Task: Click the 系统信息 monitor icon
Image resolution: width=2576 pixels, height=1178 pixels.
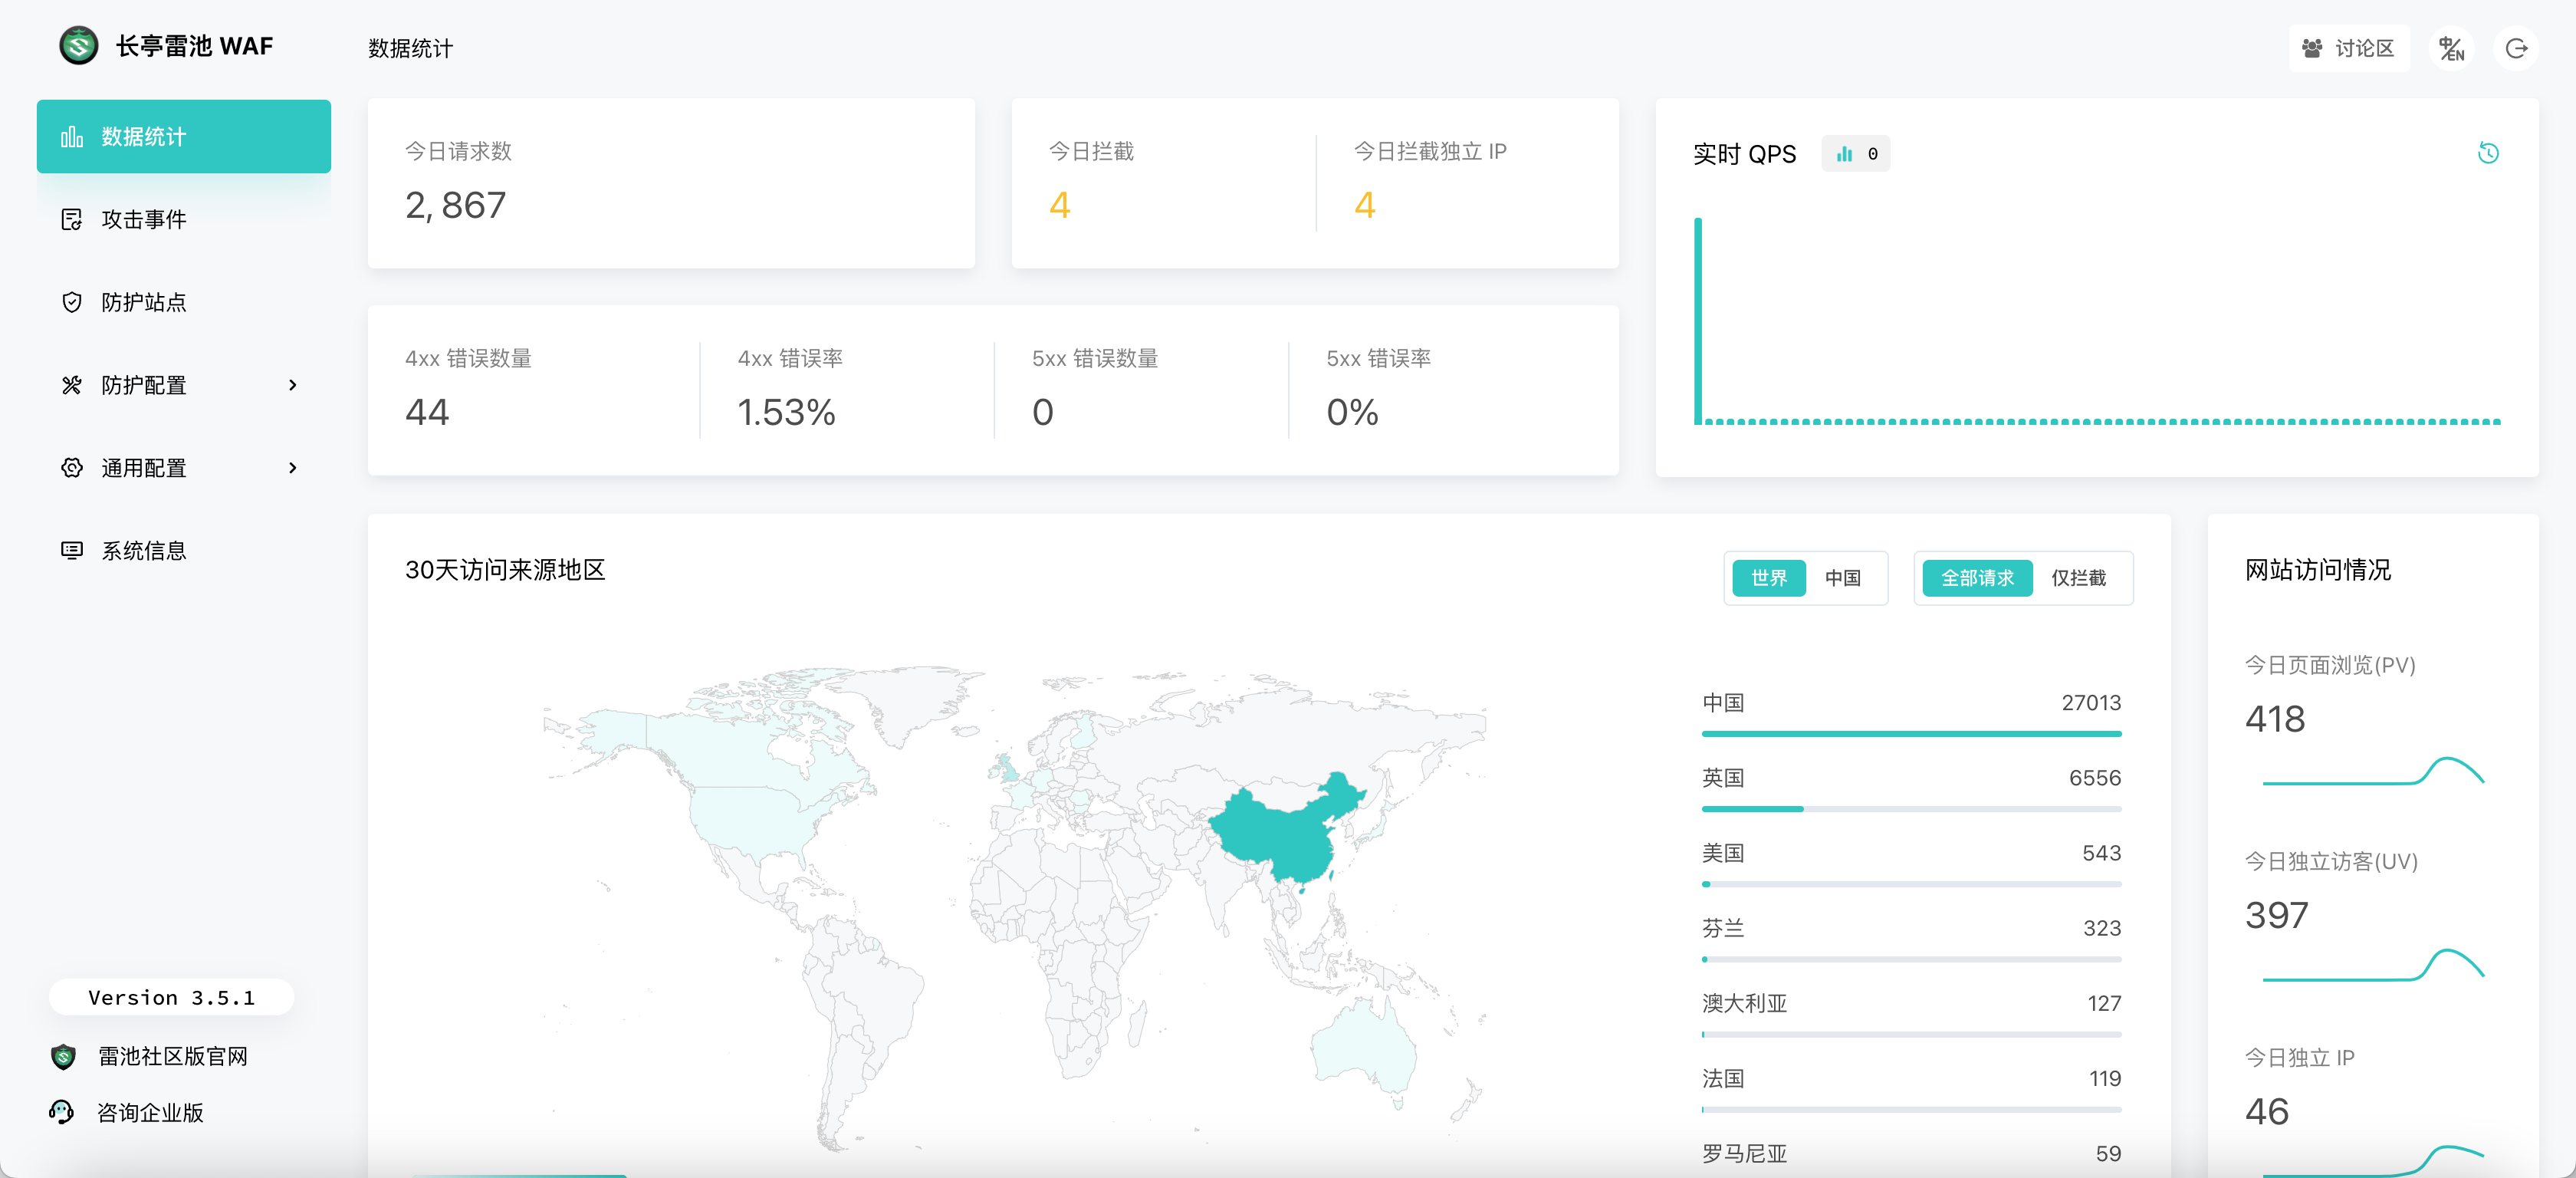Action: click(71, 550)
